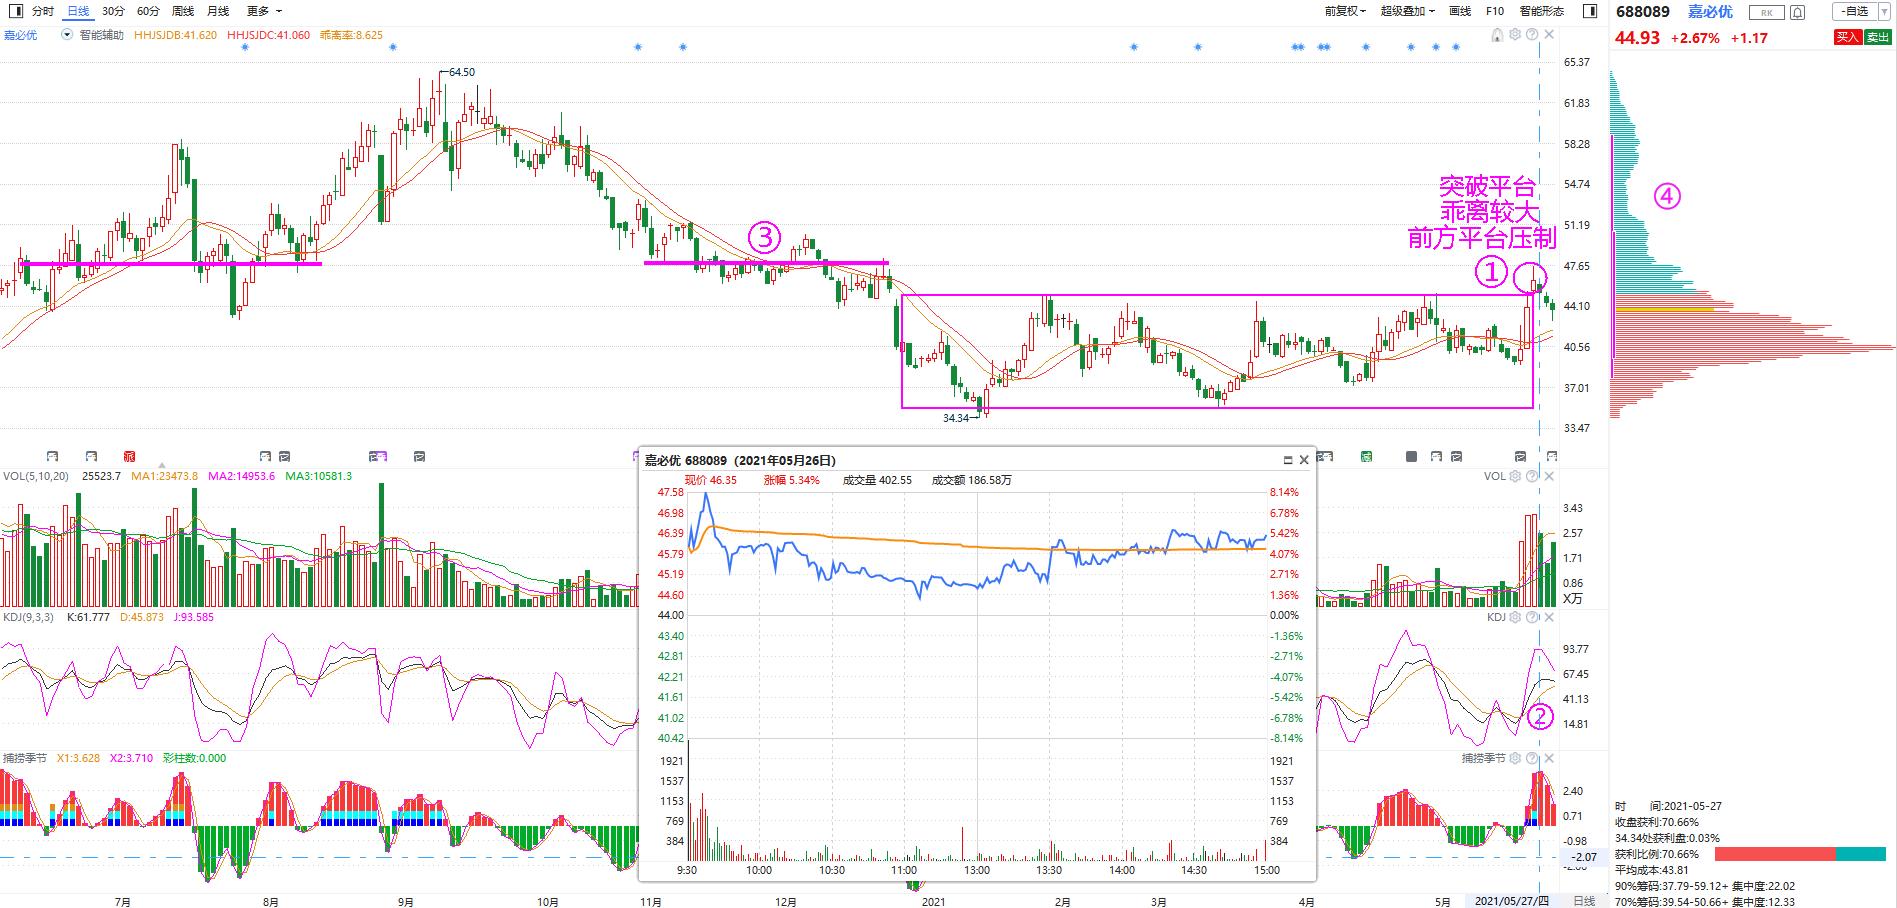The image size is (1897, 908).
Task: Click the HHJSJDC:41.060 indicator value
Action: click(269, 35)
